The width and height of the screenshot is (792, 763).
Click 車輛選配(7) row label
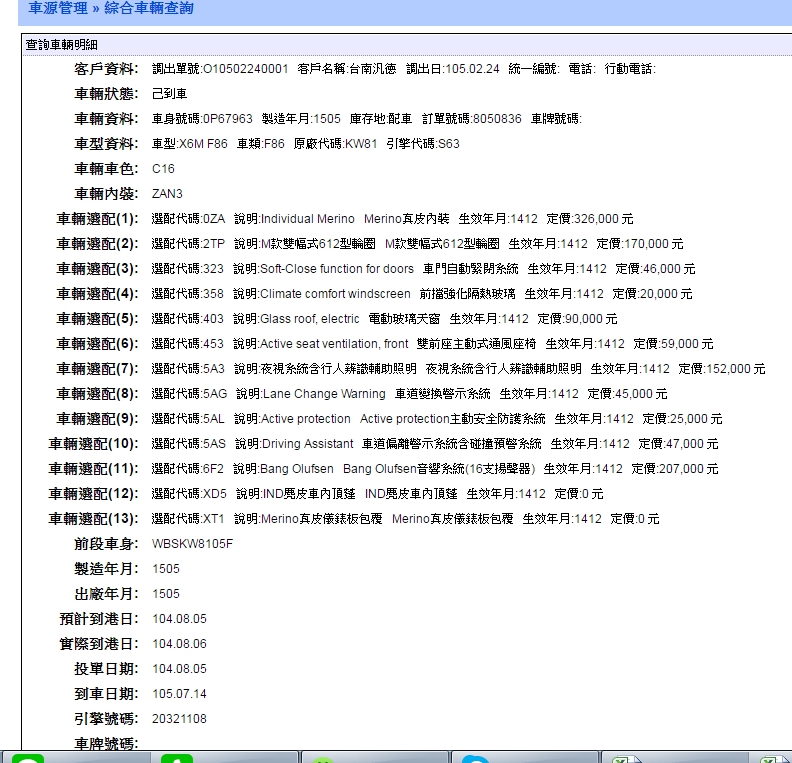(x=97, y=369)
